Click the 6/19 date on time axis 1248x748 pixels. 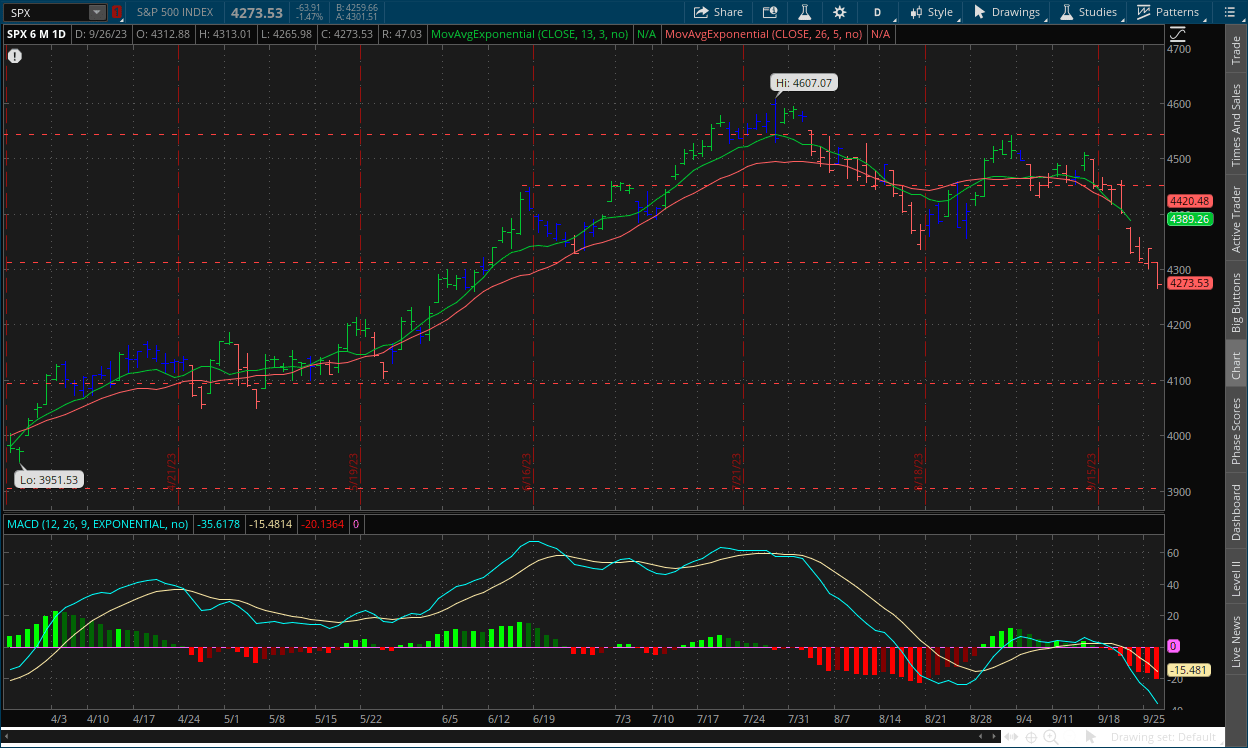click(544, 719)
